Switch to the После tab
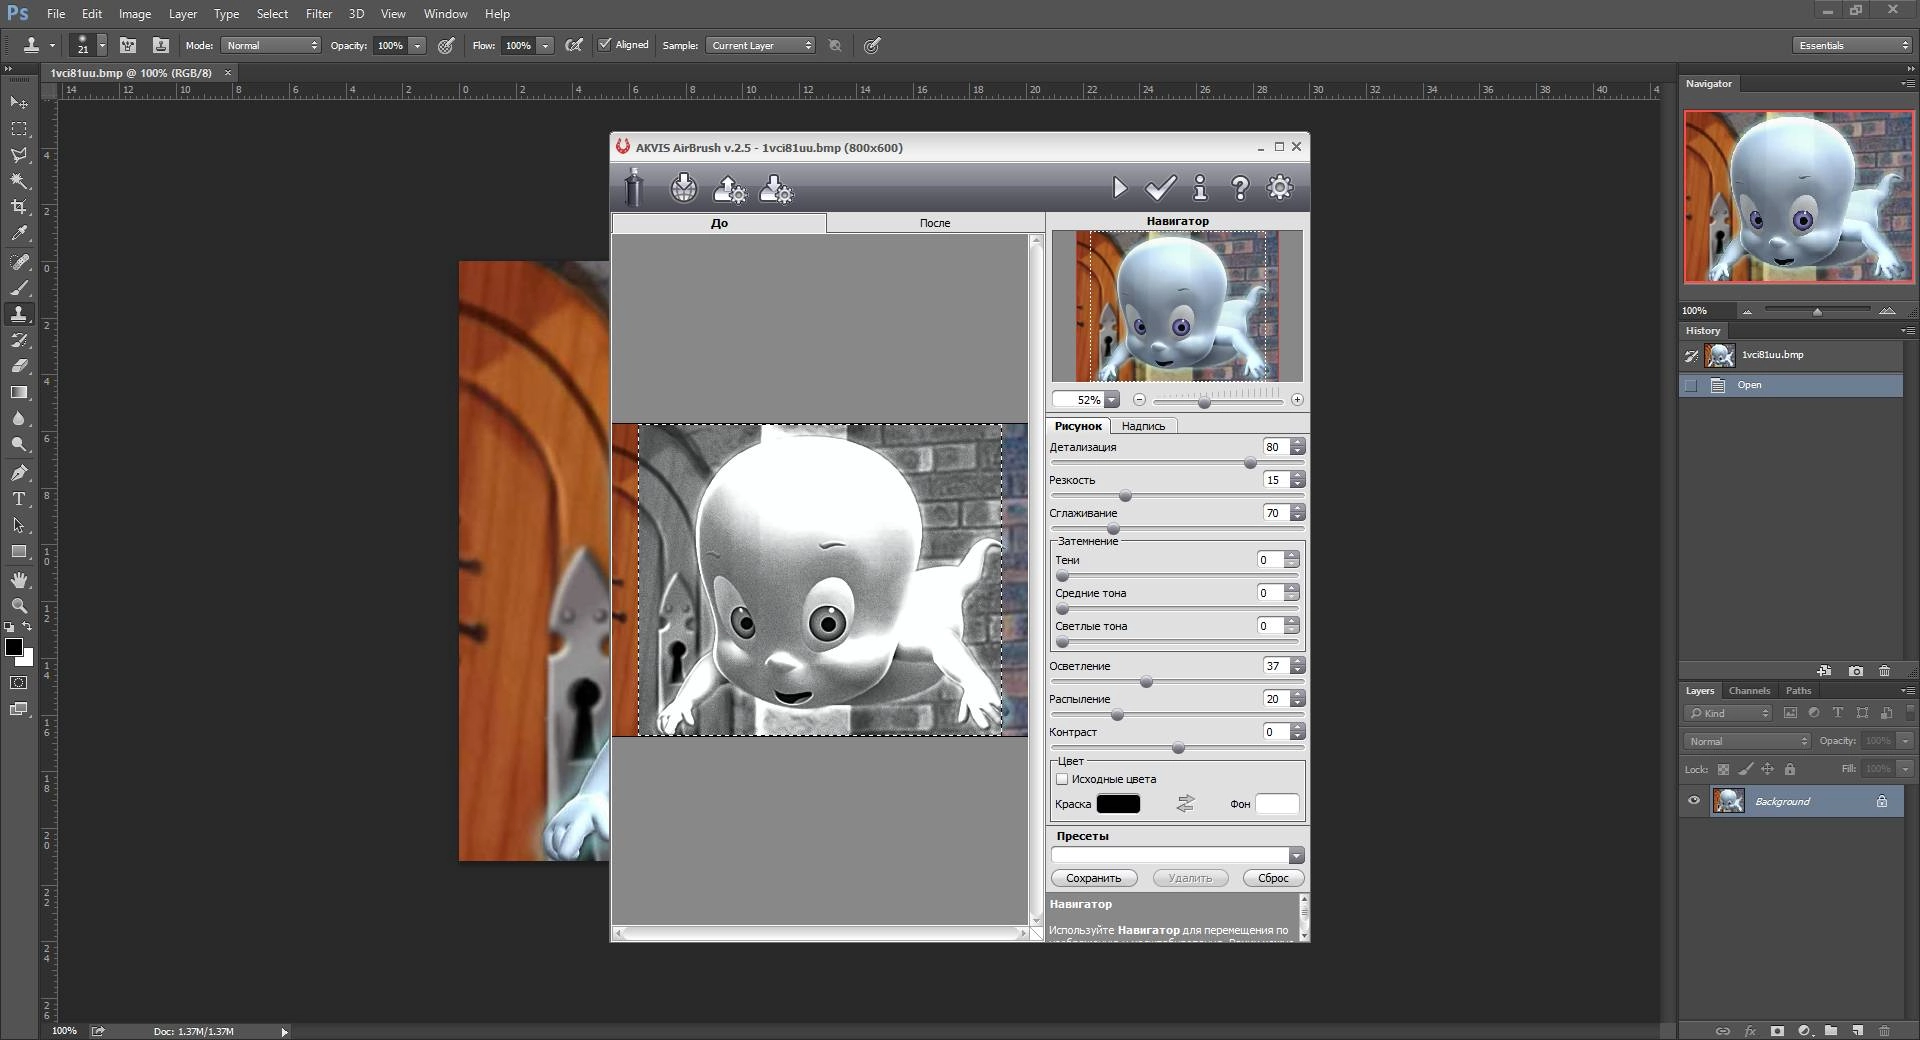This screenshot has width=1920, height=1040. (935, 223)
